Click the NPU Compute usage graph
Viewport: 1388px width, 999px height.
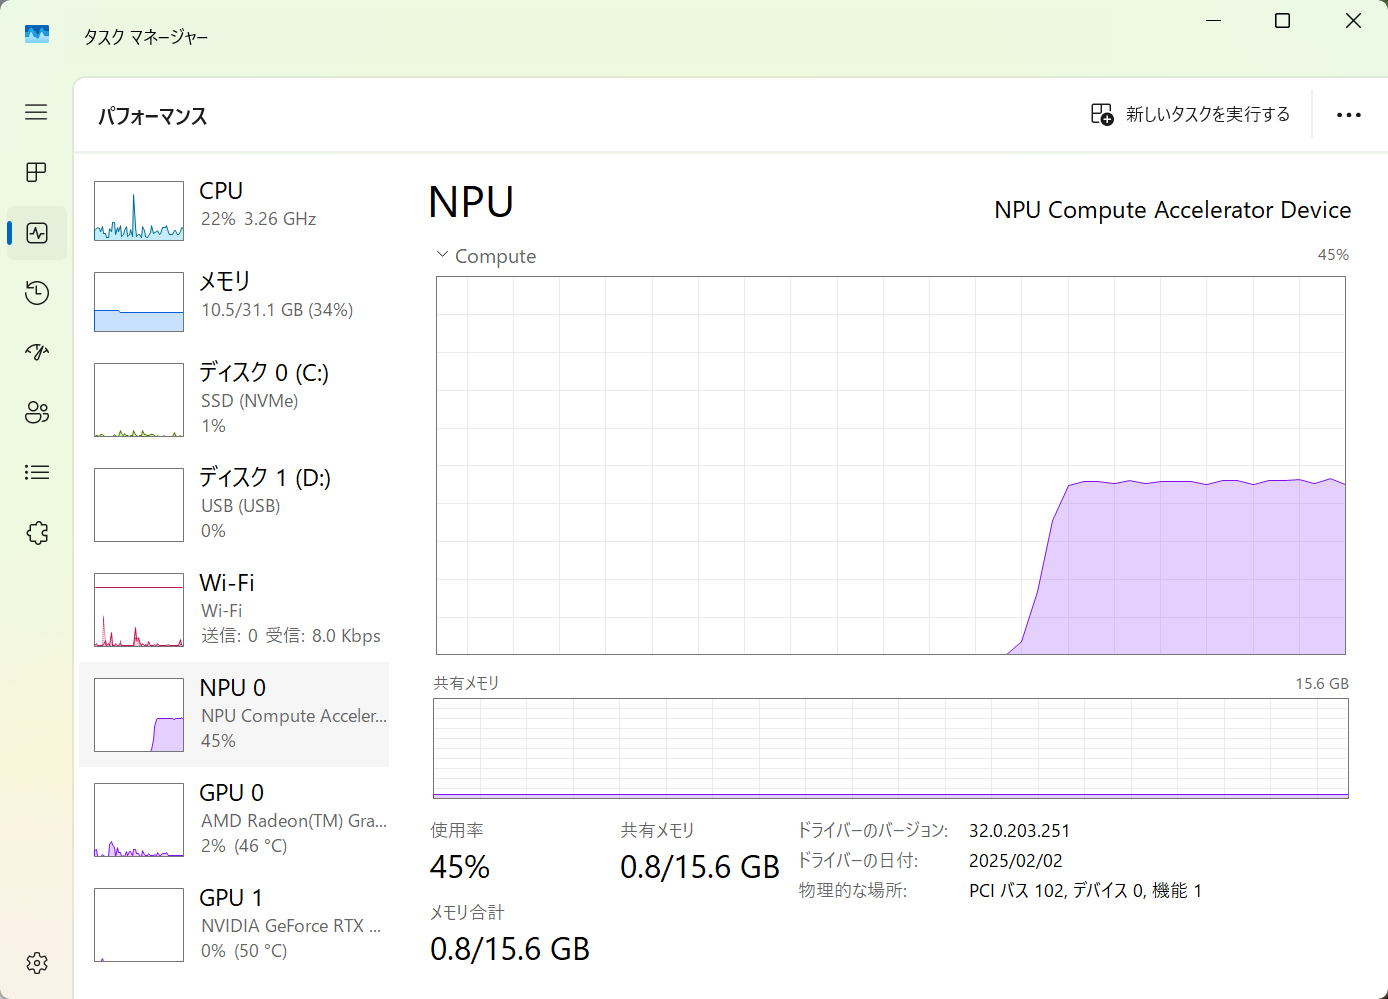[890, 465]
